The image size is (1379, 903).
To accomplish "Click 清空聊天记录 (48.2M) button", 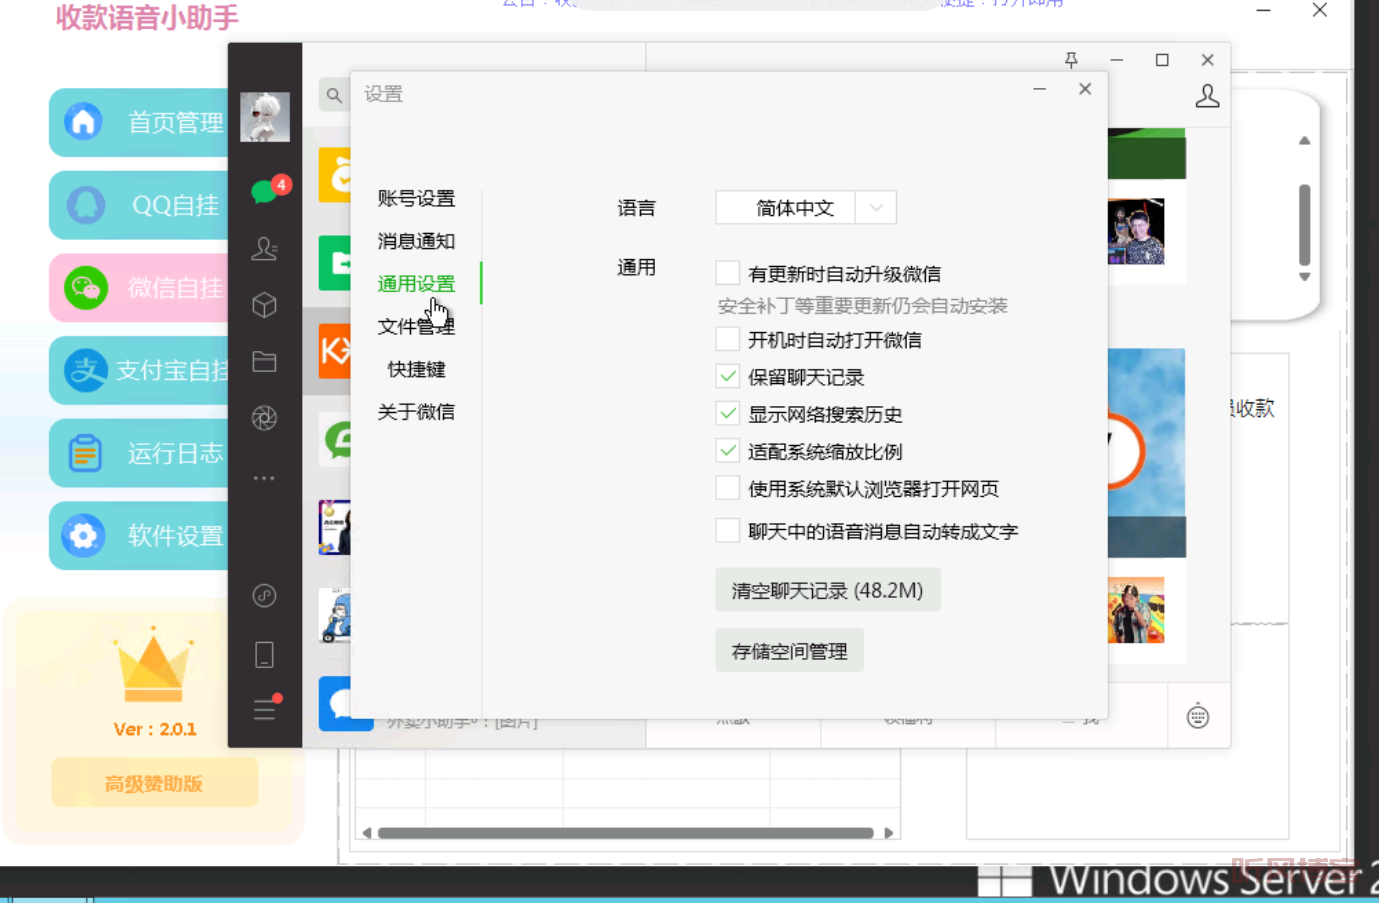I will (x=828, y=590).
